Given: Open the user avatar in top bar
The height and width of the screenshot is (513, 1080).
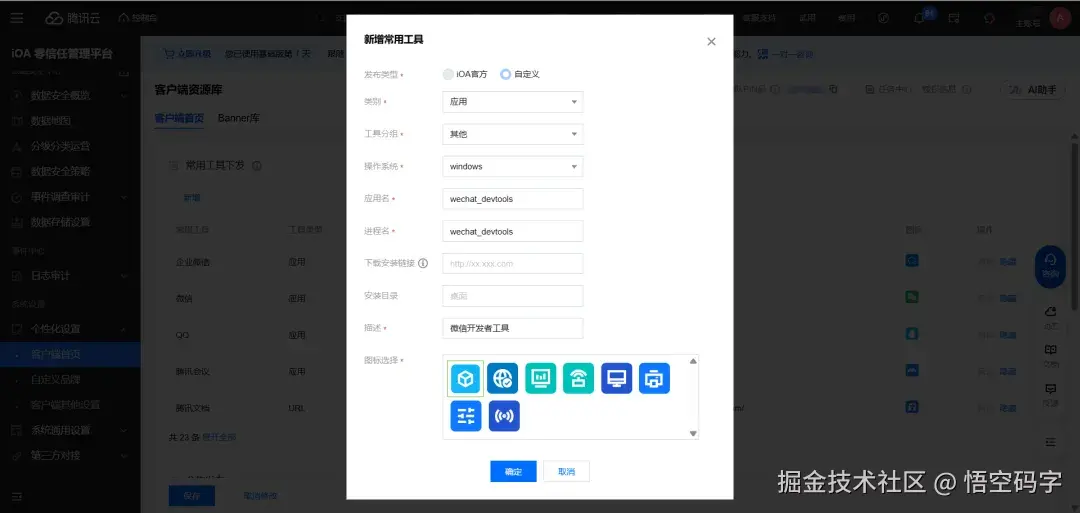Looking at the screenshot, I should pos(1059,18).
